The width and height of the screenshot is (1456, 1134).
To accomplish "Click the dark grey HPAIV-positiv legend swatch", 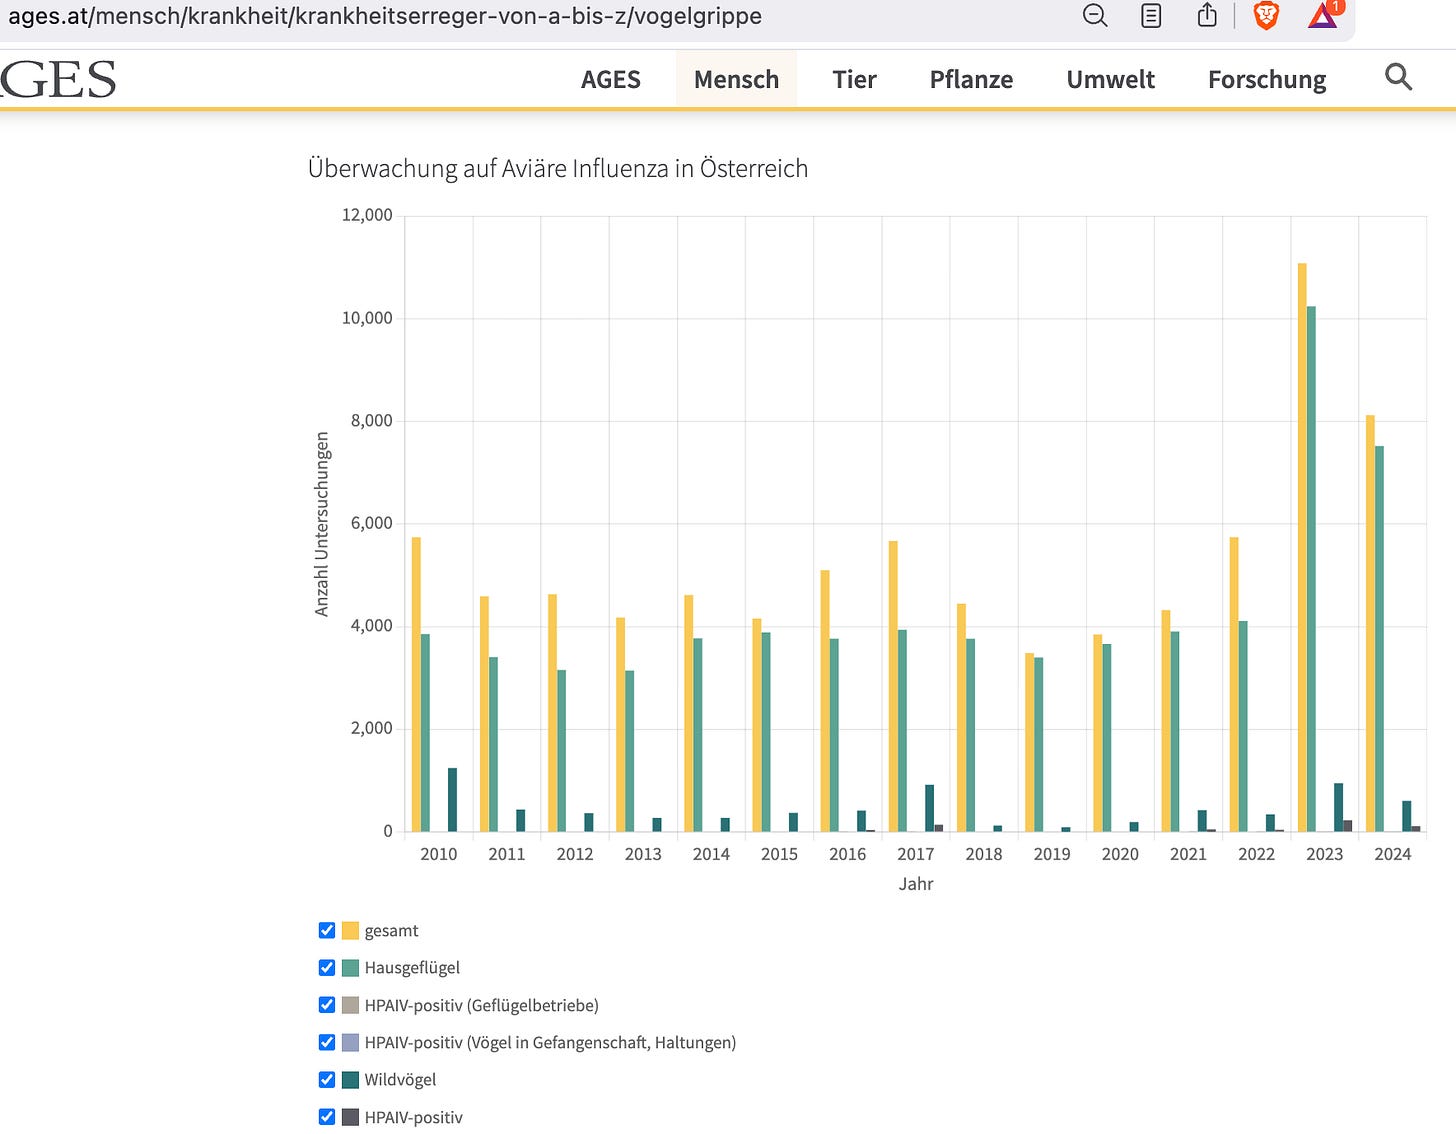I will pyautogui.click(x=350, y=1117).
